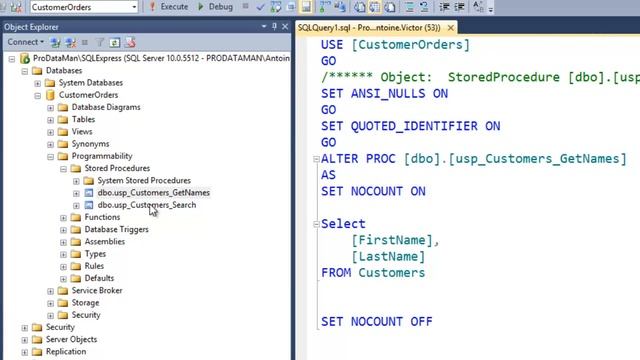This screenshot has width=640, height=360.
Task: Run the query with Execute
Action: pos(169,7)
